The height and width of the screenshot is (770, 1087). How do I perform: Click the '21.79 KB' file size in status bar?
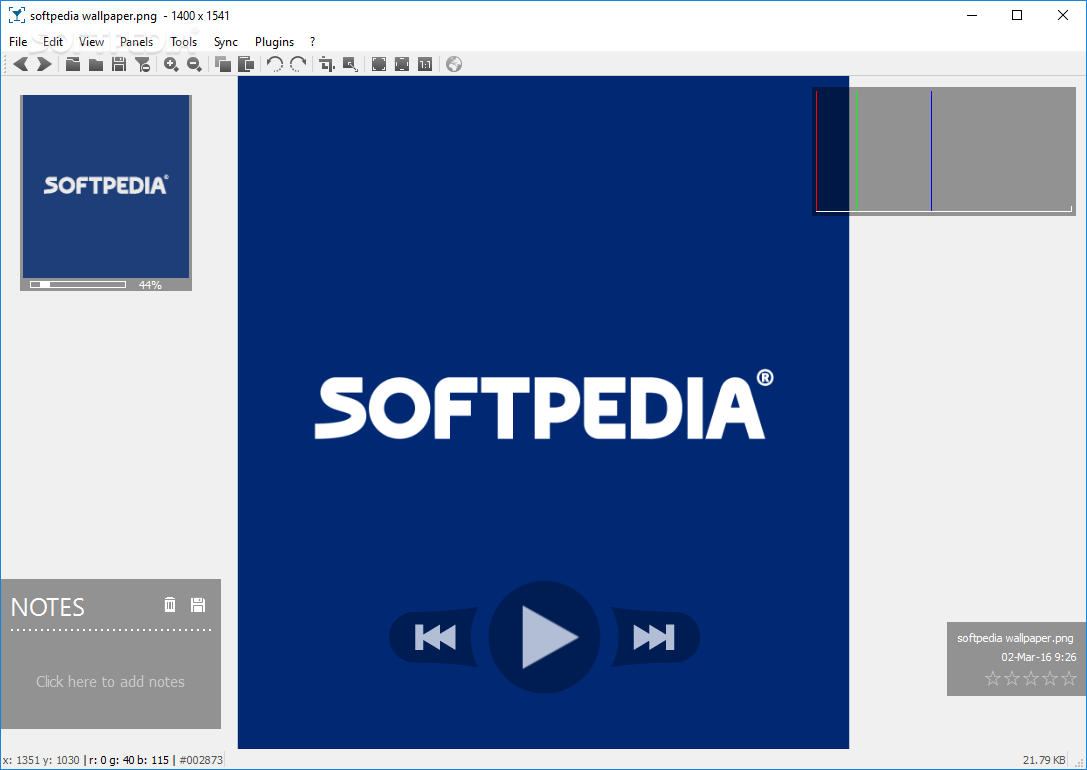pos(1043,760)
